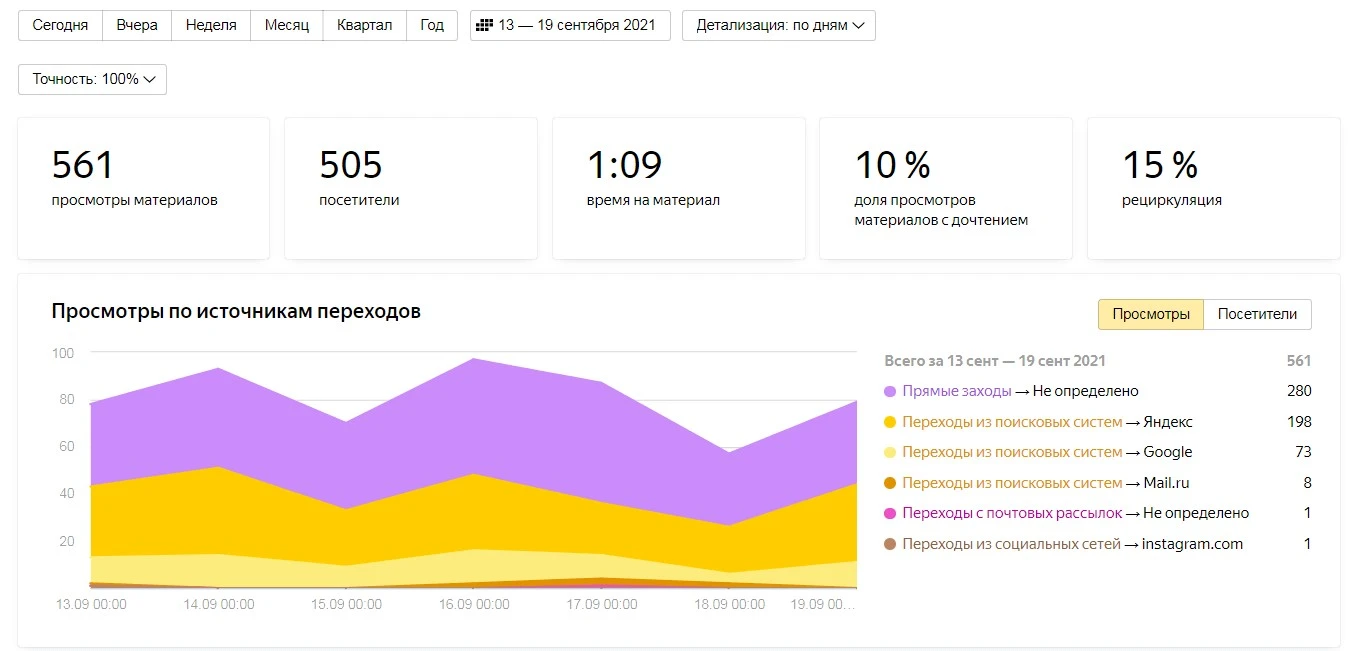This screenshot has width=1349, height=651.
Task: Select the Сегодня period tab
Action: (60, 25)
